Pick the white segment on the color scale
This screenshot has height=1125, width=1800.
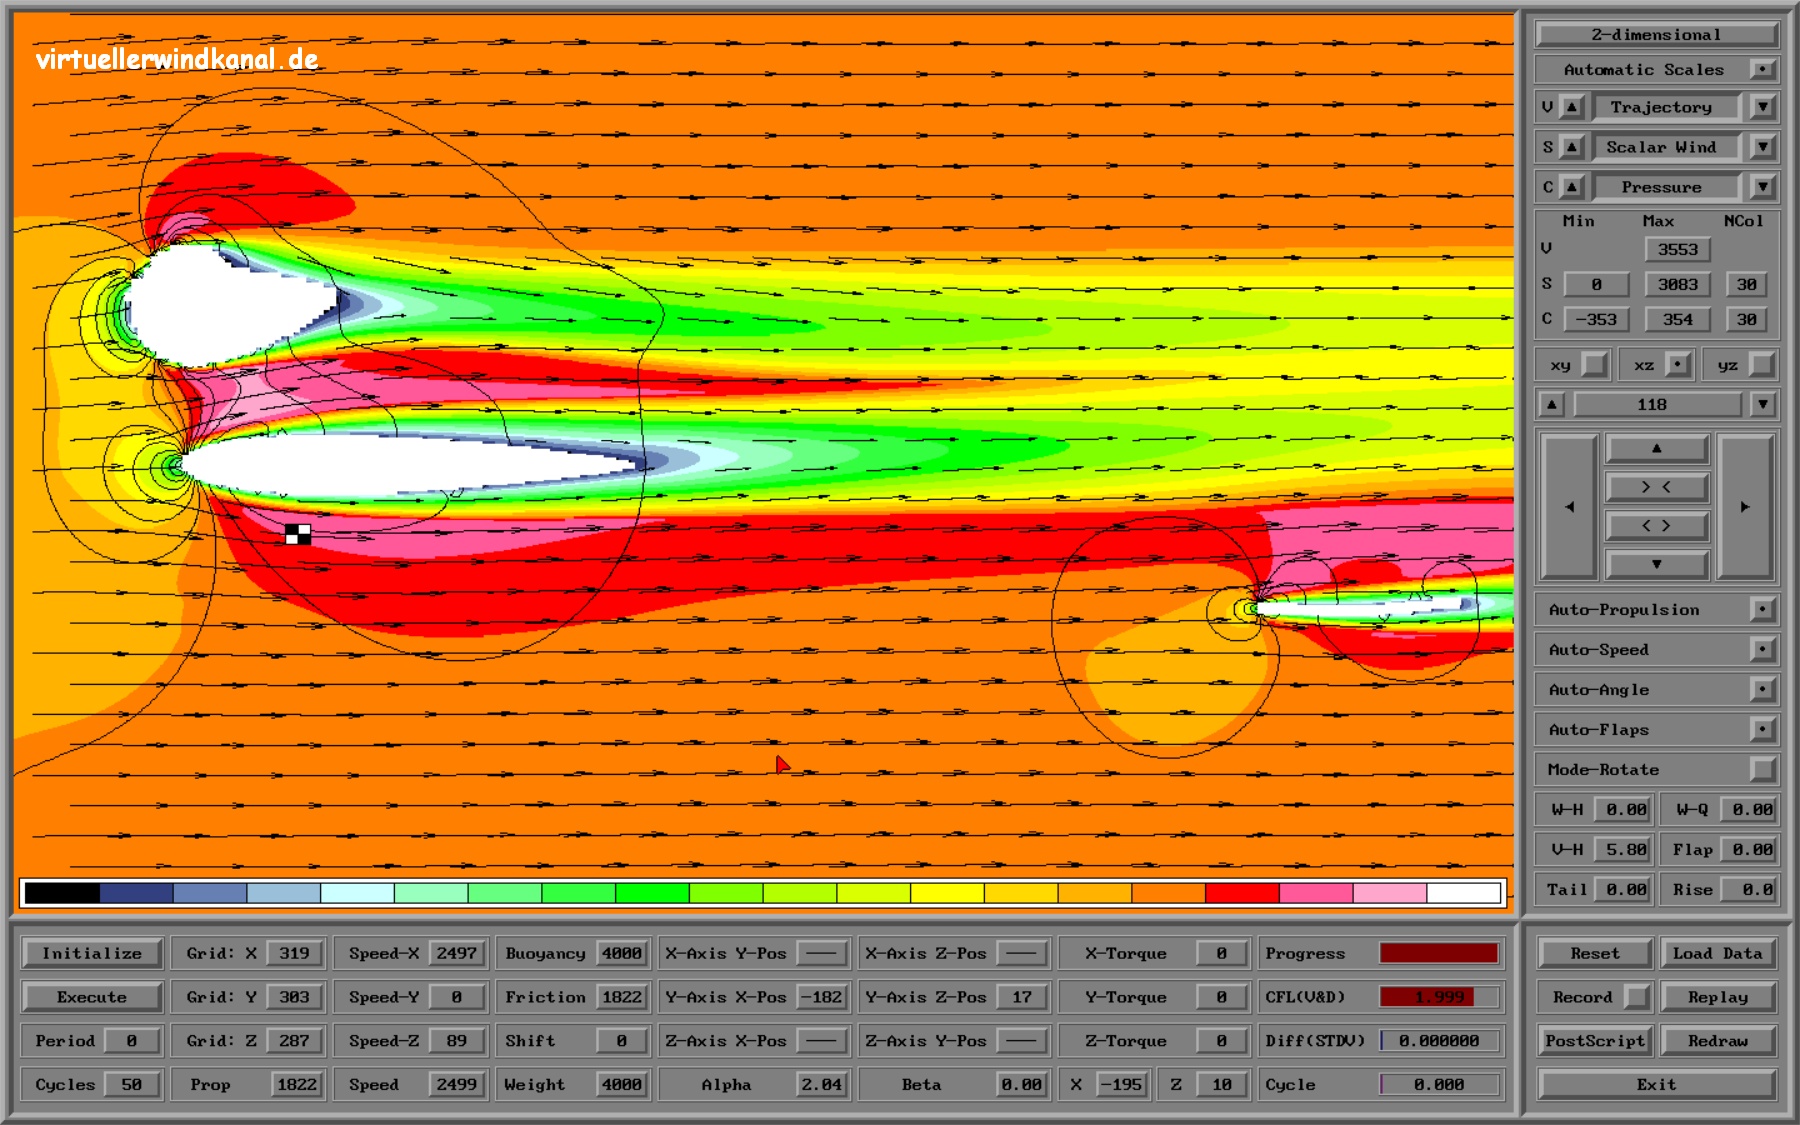coord(1464,893)
